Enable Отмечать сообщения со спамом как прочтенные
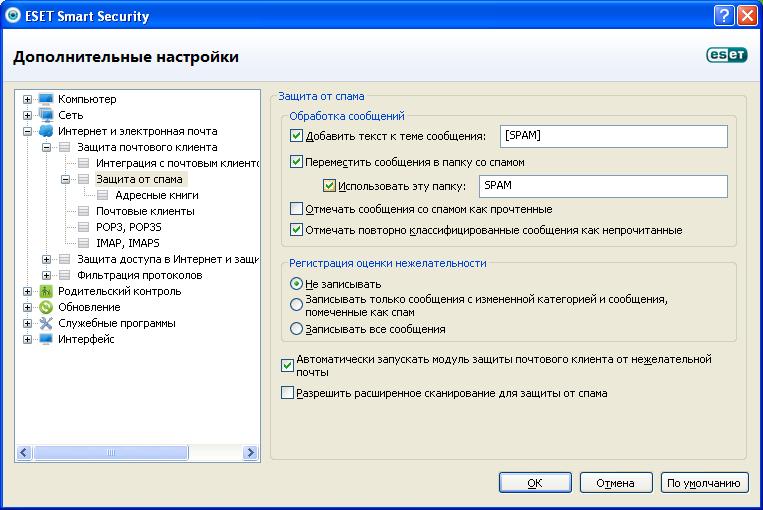 coord(296,209)
